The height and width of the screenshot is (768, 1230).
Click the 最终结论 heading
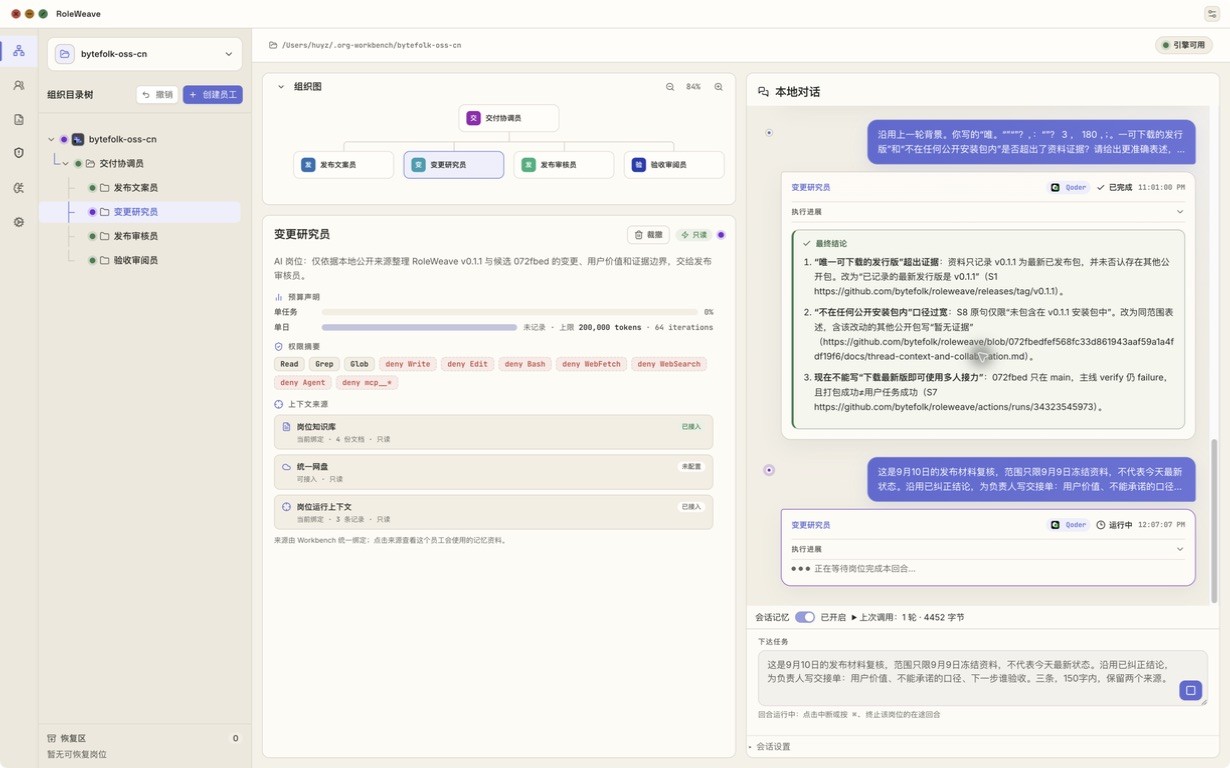pos(832,243)
